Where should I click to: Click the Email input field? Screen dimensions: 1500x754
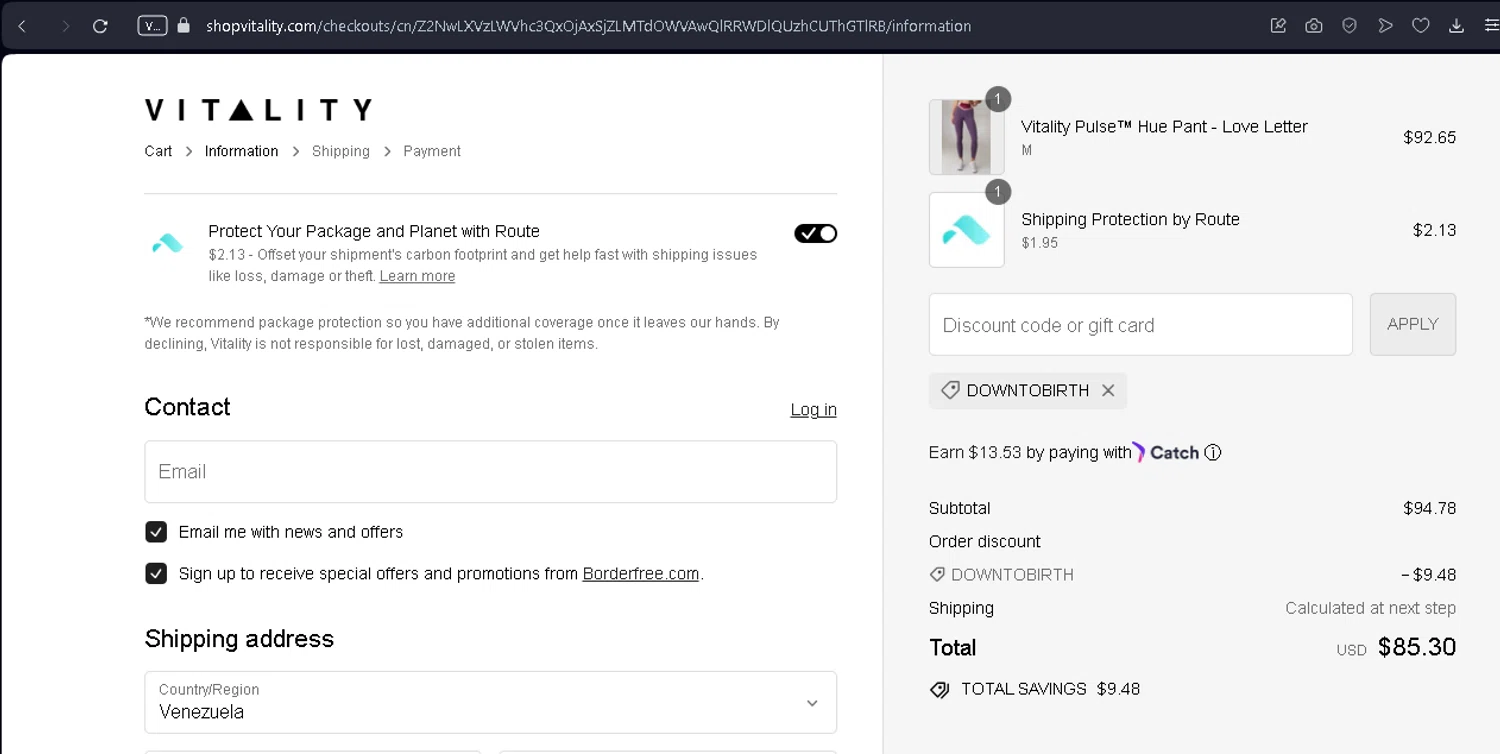pos(490,472)
